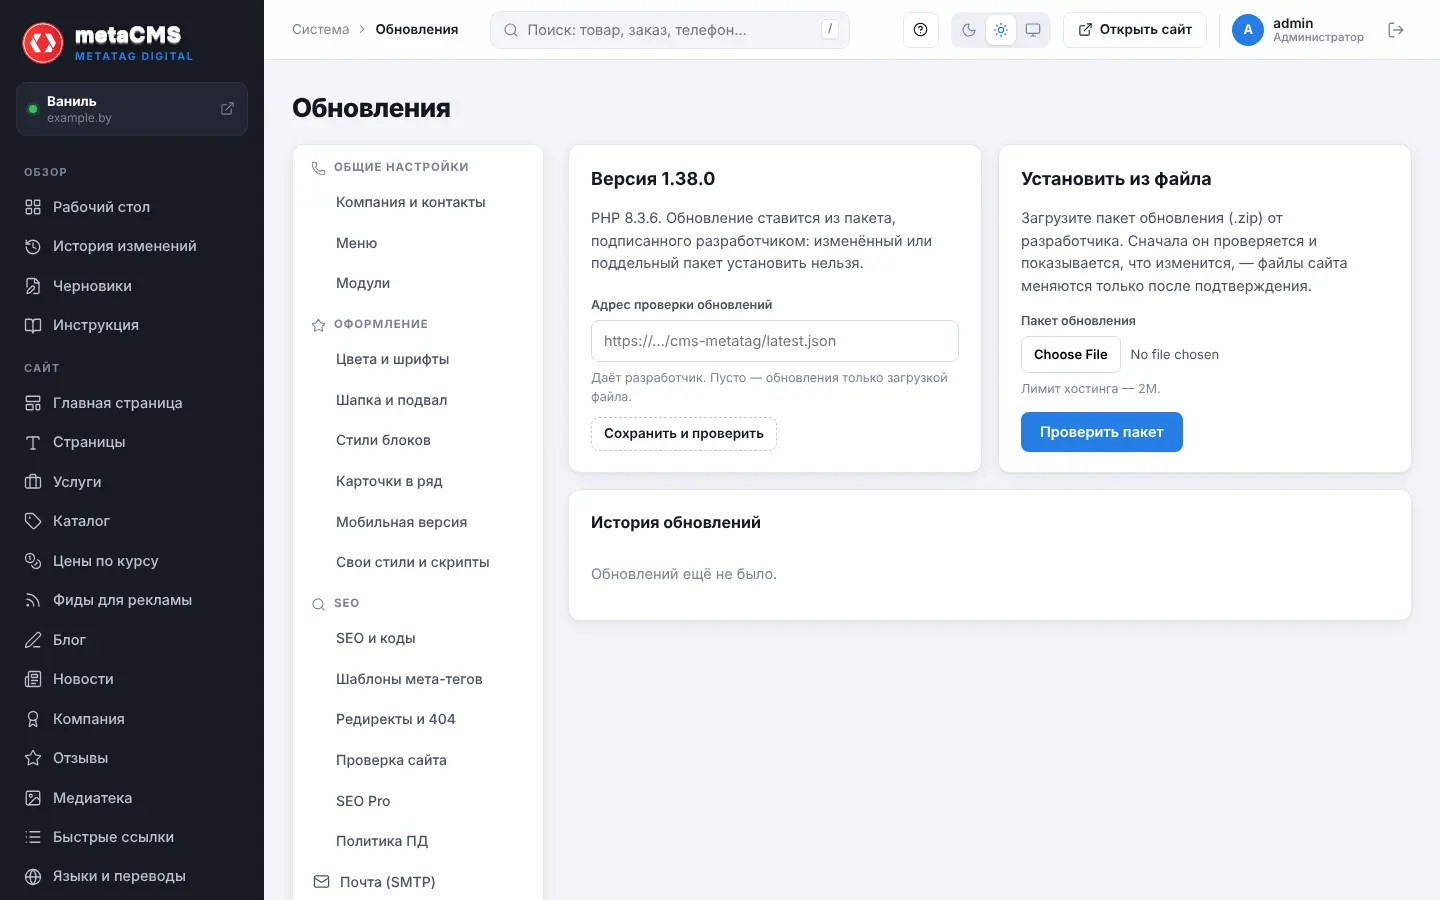Click the История изменений clock icon

pyautogui.click(x=33, y=246)
